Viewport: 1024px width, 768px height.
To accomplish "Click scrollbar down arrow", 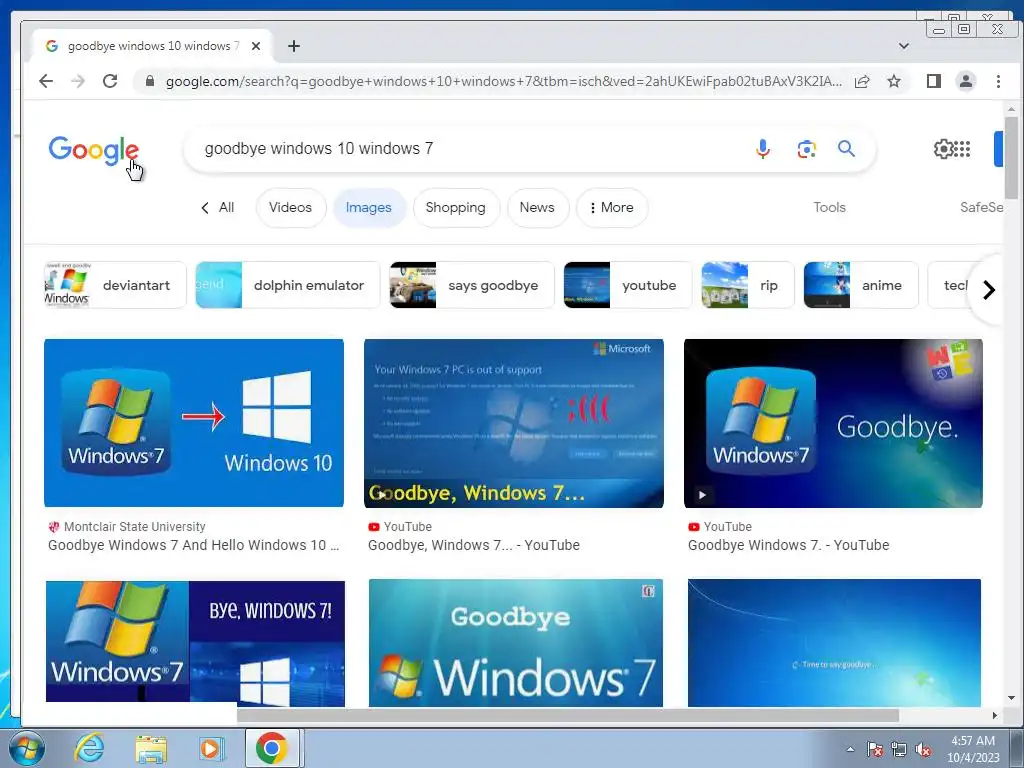I will pyautogui.click(x=1011, y=699).
